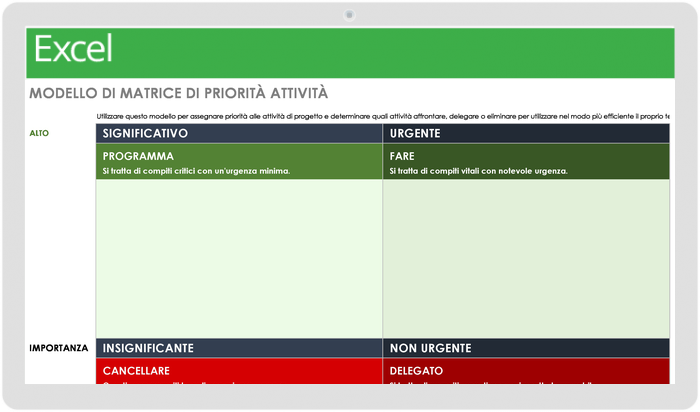Select the ALTO axis label
The height and width of the screenshot is (412, 700).
[39, 133]
